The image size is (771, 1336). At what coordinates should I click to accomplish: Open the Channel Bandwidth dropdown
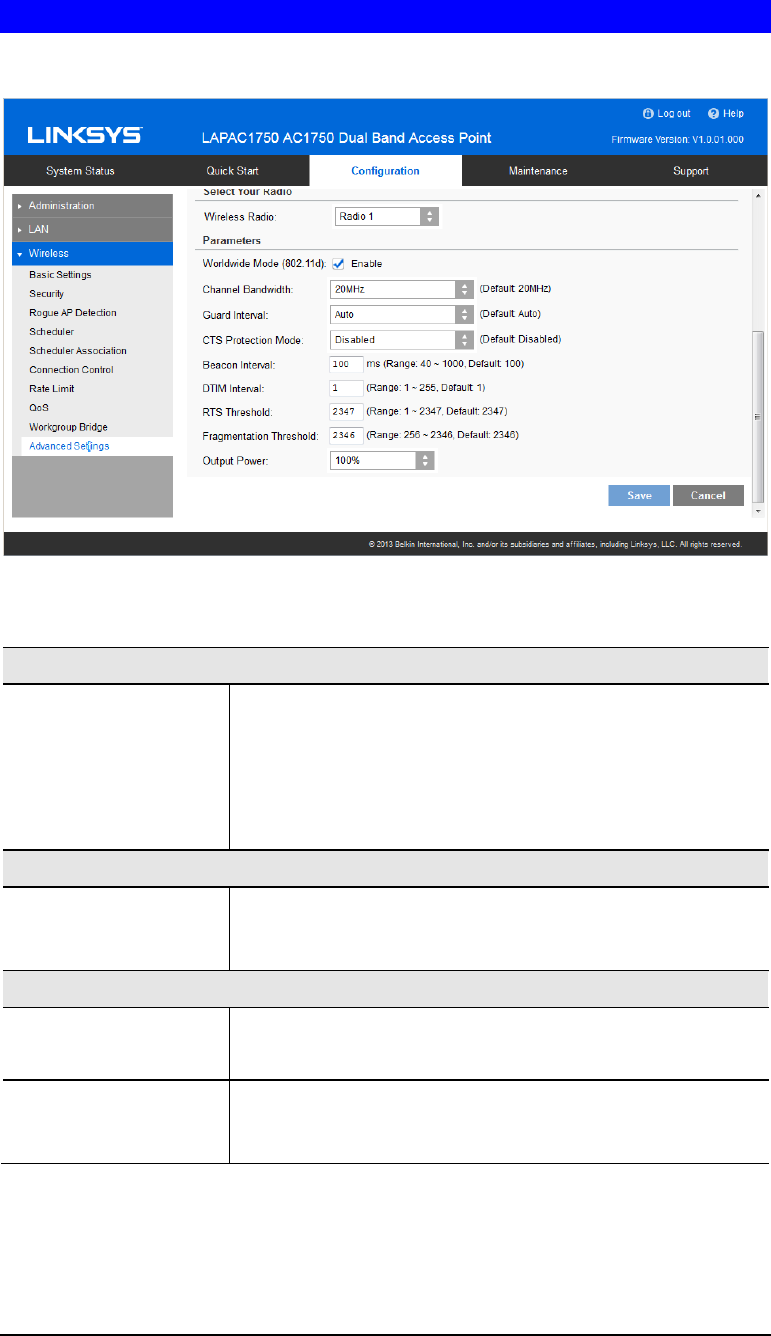click(402, 289)
